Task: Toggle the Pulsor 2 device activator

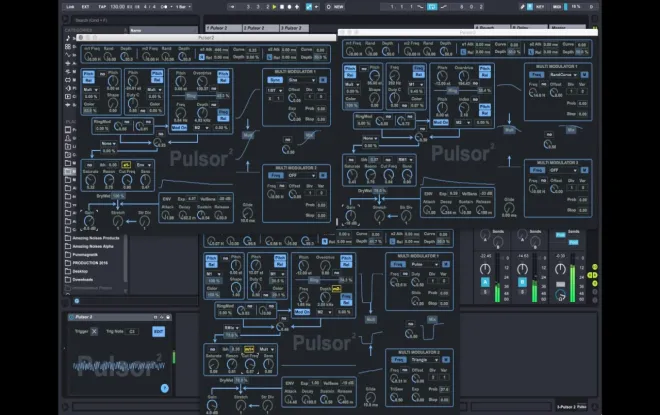Action: tap(72, 317)
